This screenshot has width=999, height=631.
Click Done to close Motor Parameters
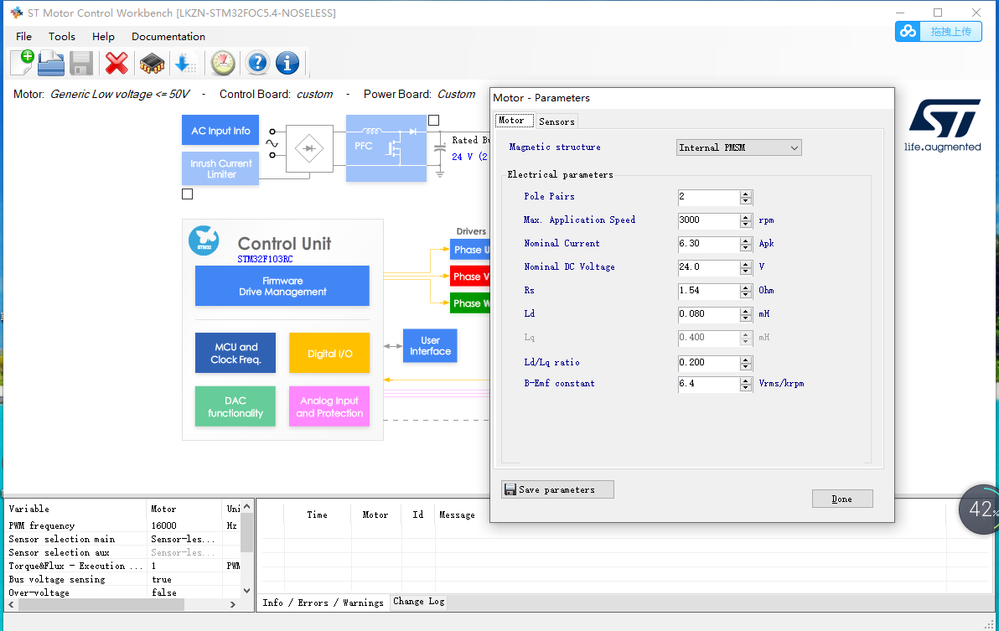point(842,498)
